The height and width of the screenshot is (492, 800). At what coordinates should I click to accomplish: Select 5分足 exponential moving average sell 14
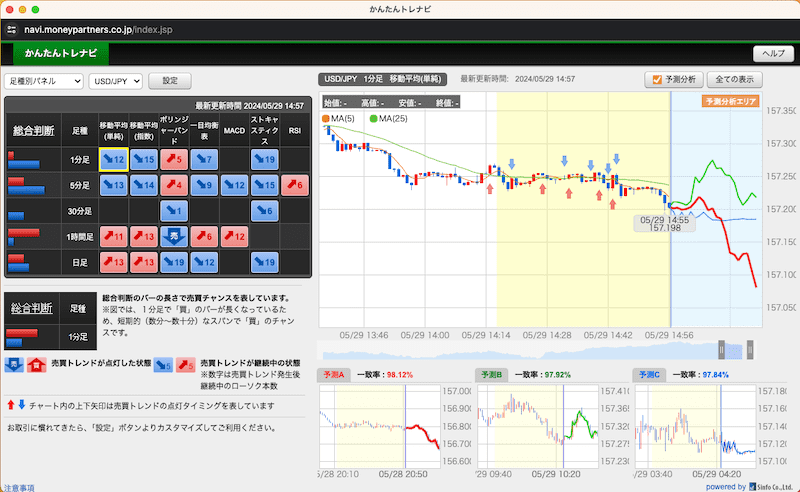143,185
